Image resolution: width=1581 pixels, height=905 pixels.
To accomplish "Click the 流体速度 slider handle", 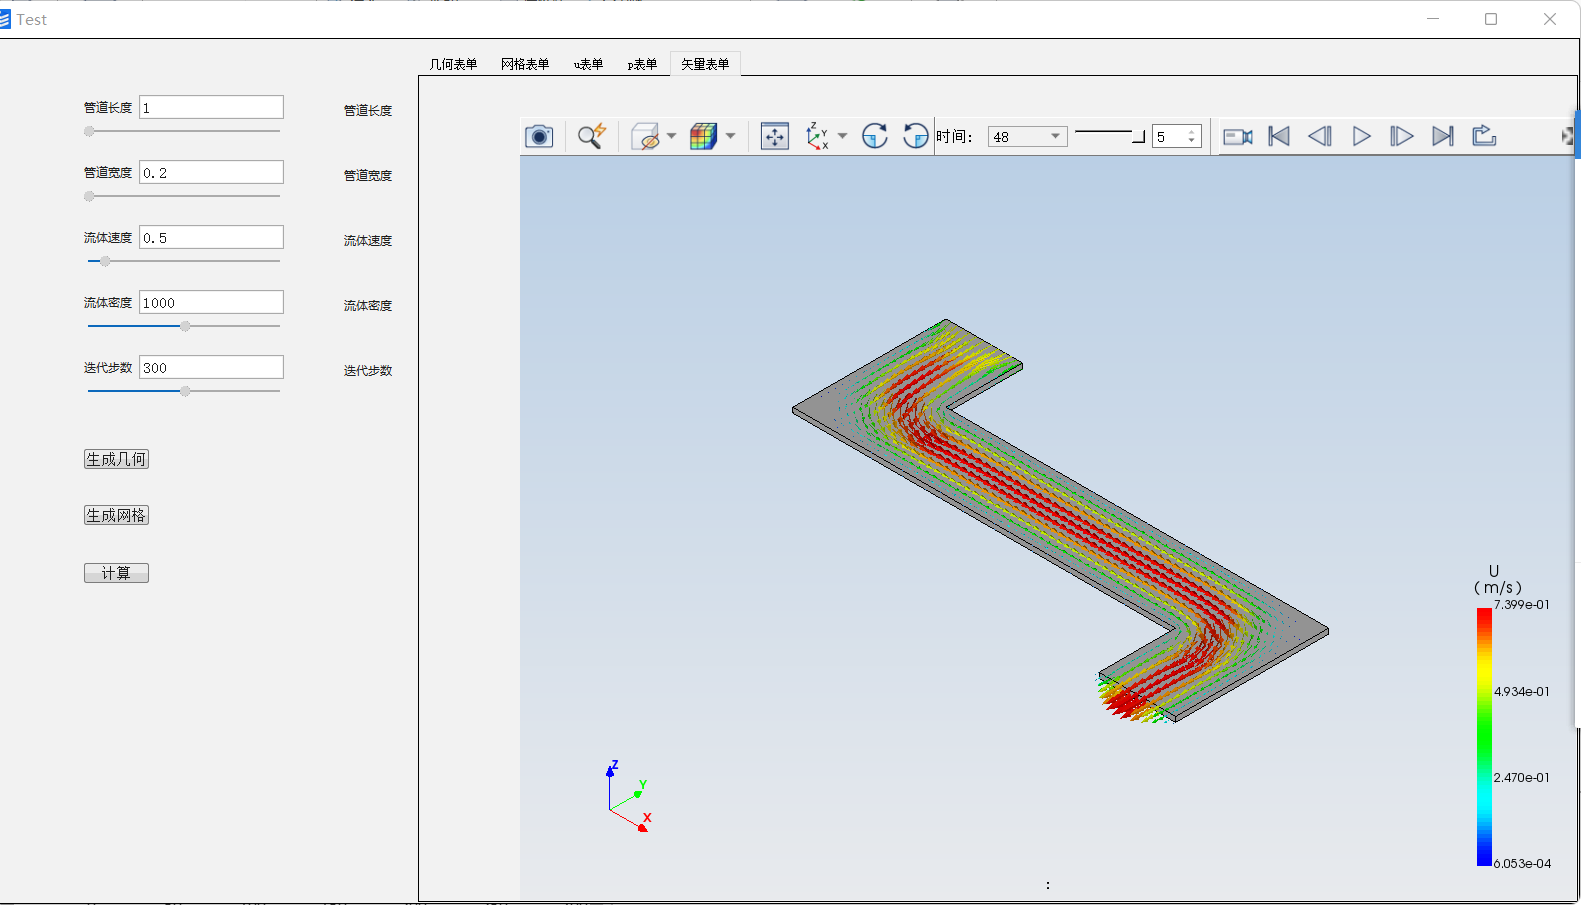I will coord(105,261).
